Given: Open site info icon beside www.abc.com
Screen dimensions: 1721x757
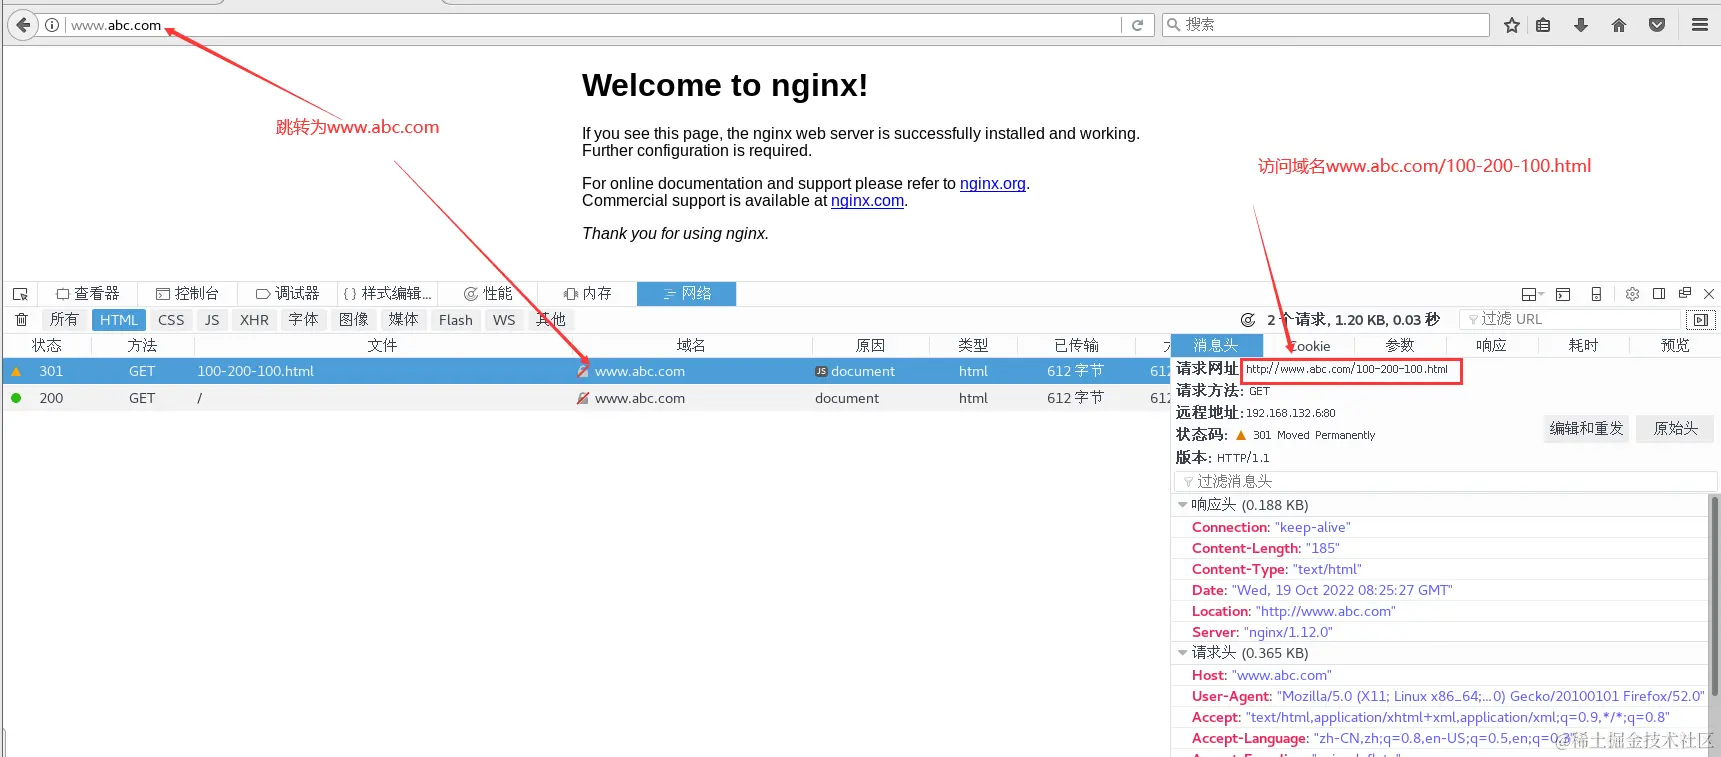Looking at the screenshot, I should (52, 25).
